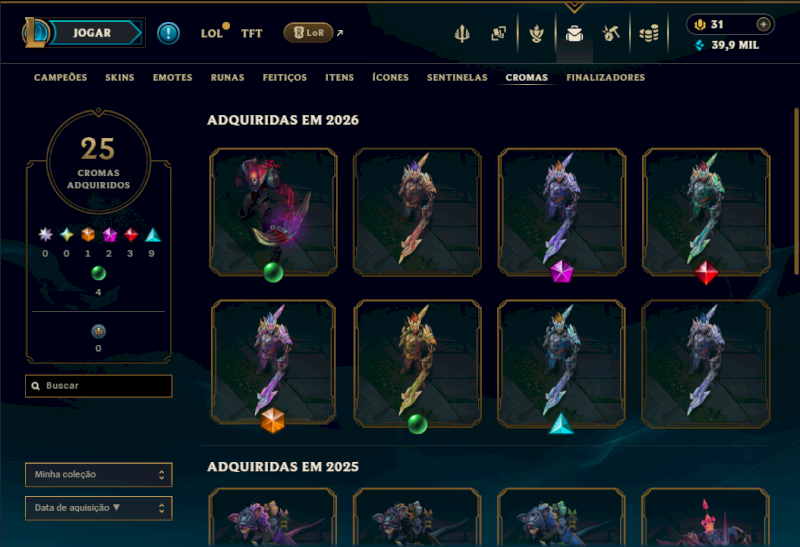The image size is (800, 547).
Task: Click the plus icon to buy RP
Action: [763, 24]
